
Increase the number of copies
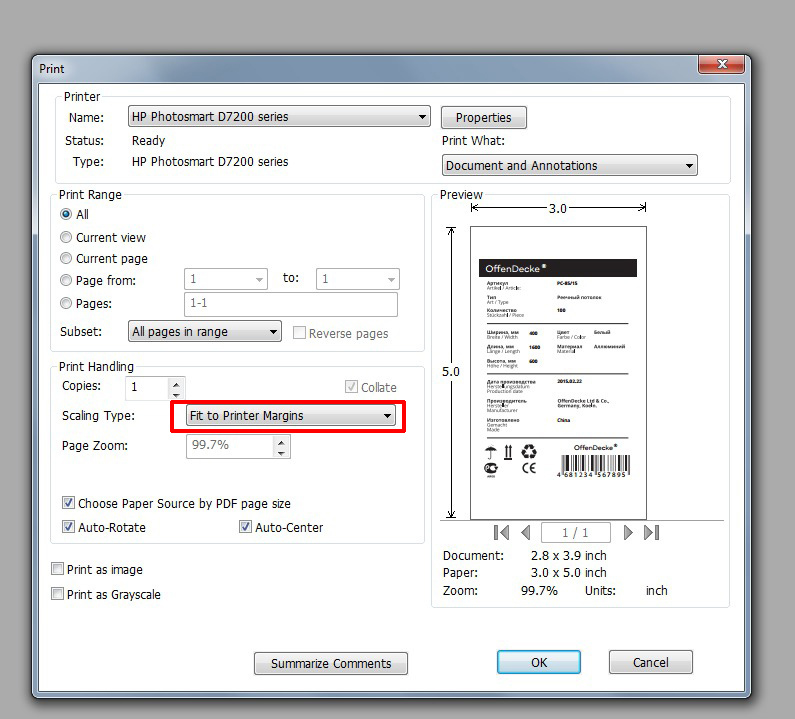tap(177, 382)
